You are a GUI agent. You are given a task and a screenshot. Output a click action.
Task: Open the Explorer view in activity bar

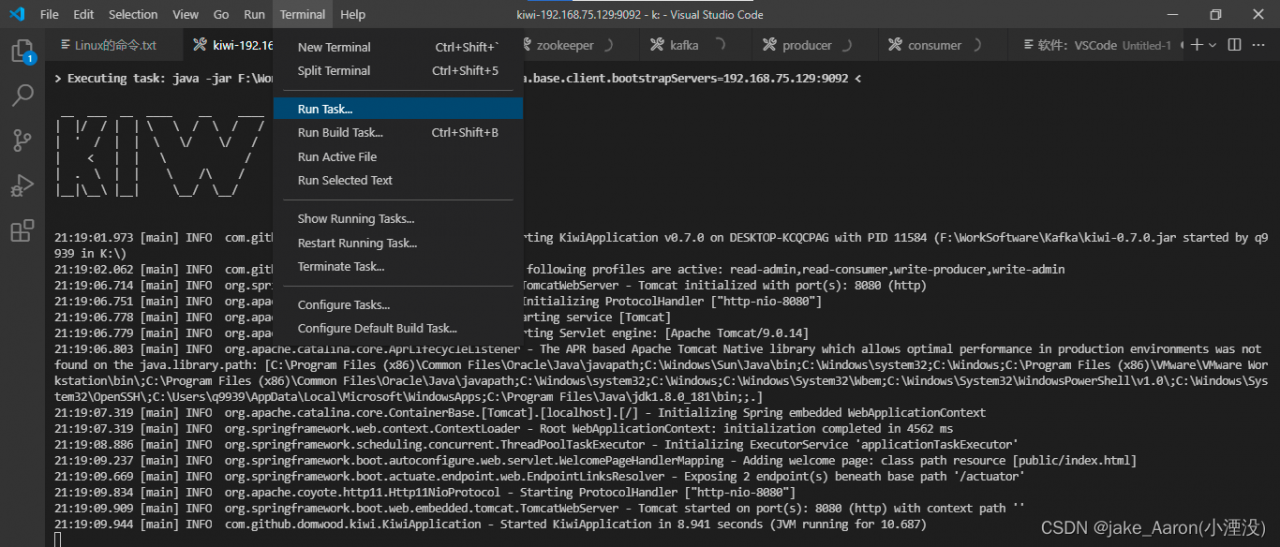point(22,50)
